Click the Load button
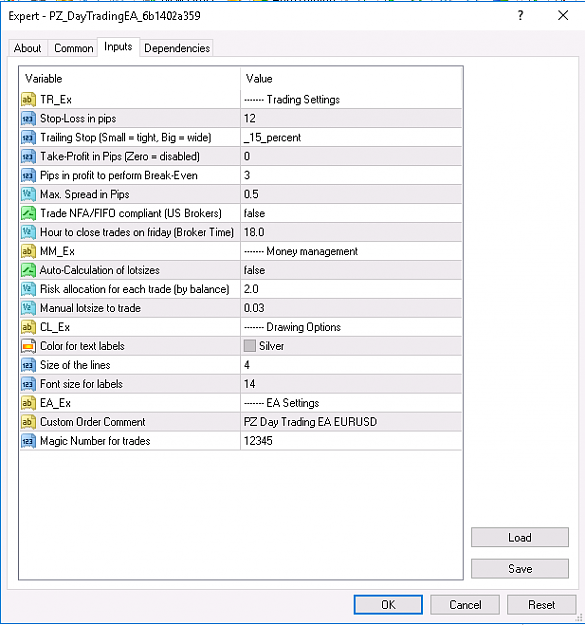585x625 pixels. [520, 538]
